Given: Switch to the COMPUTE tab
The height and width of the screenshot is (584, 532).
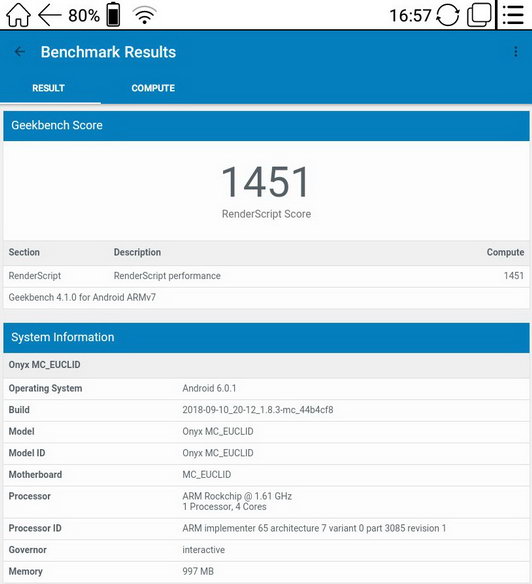Looking at the screenshot, I should click(153, 88).
